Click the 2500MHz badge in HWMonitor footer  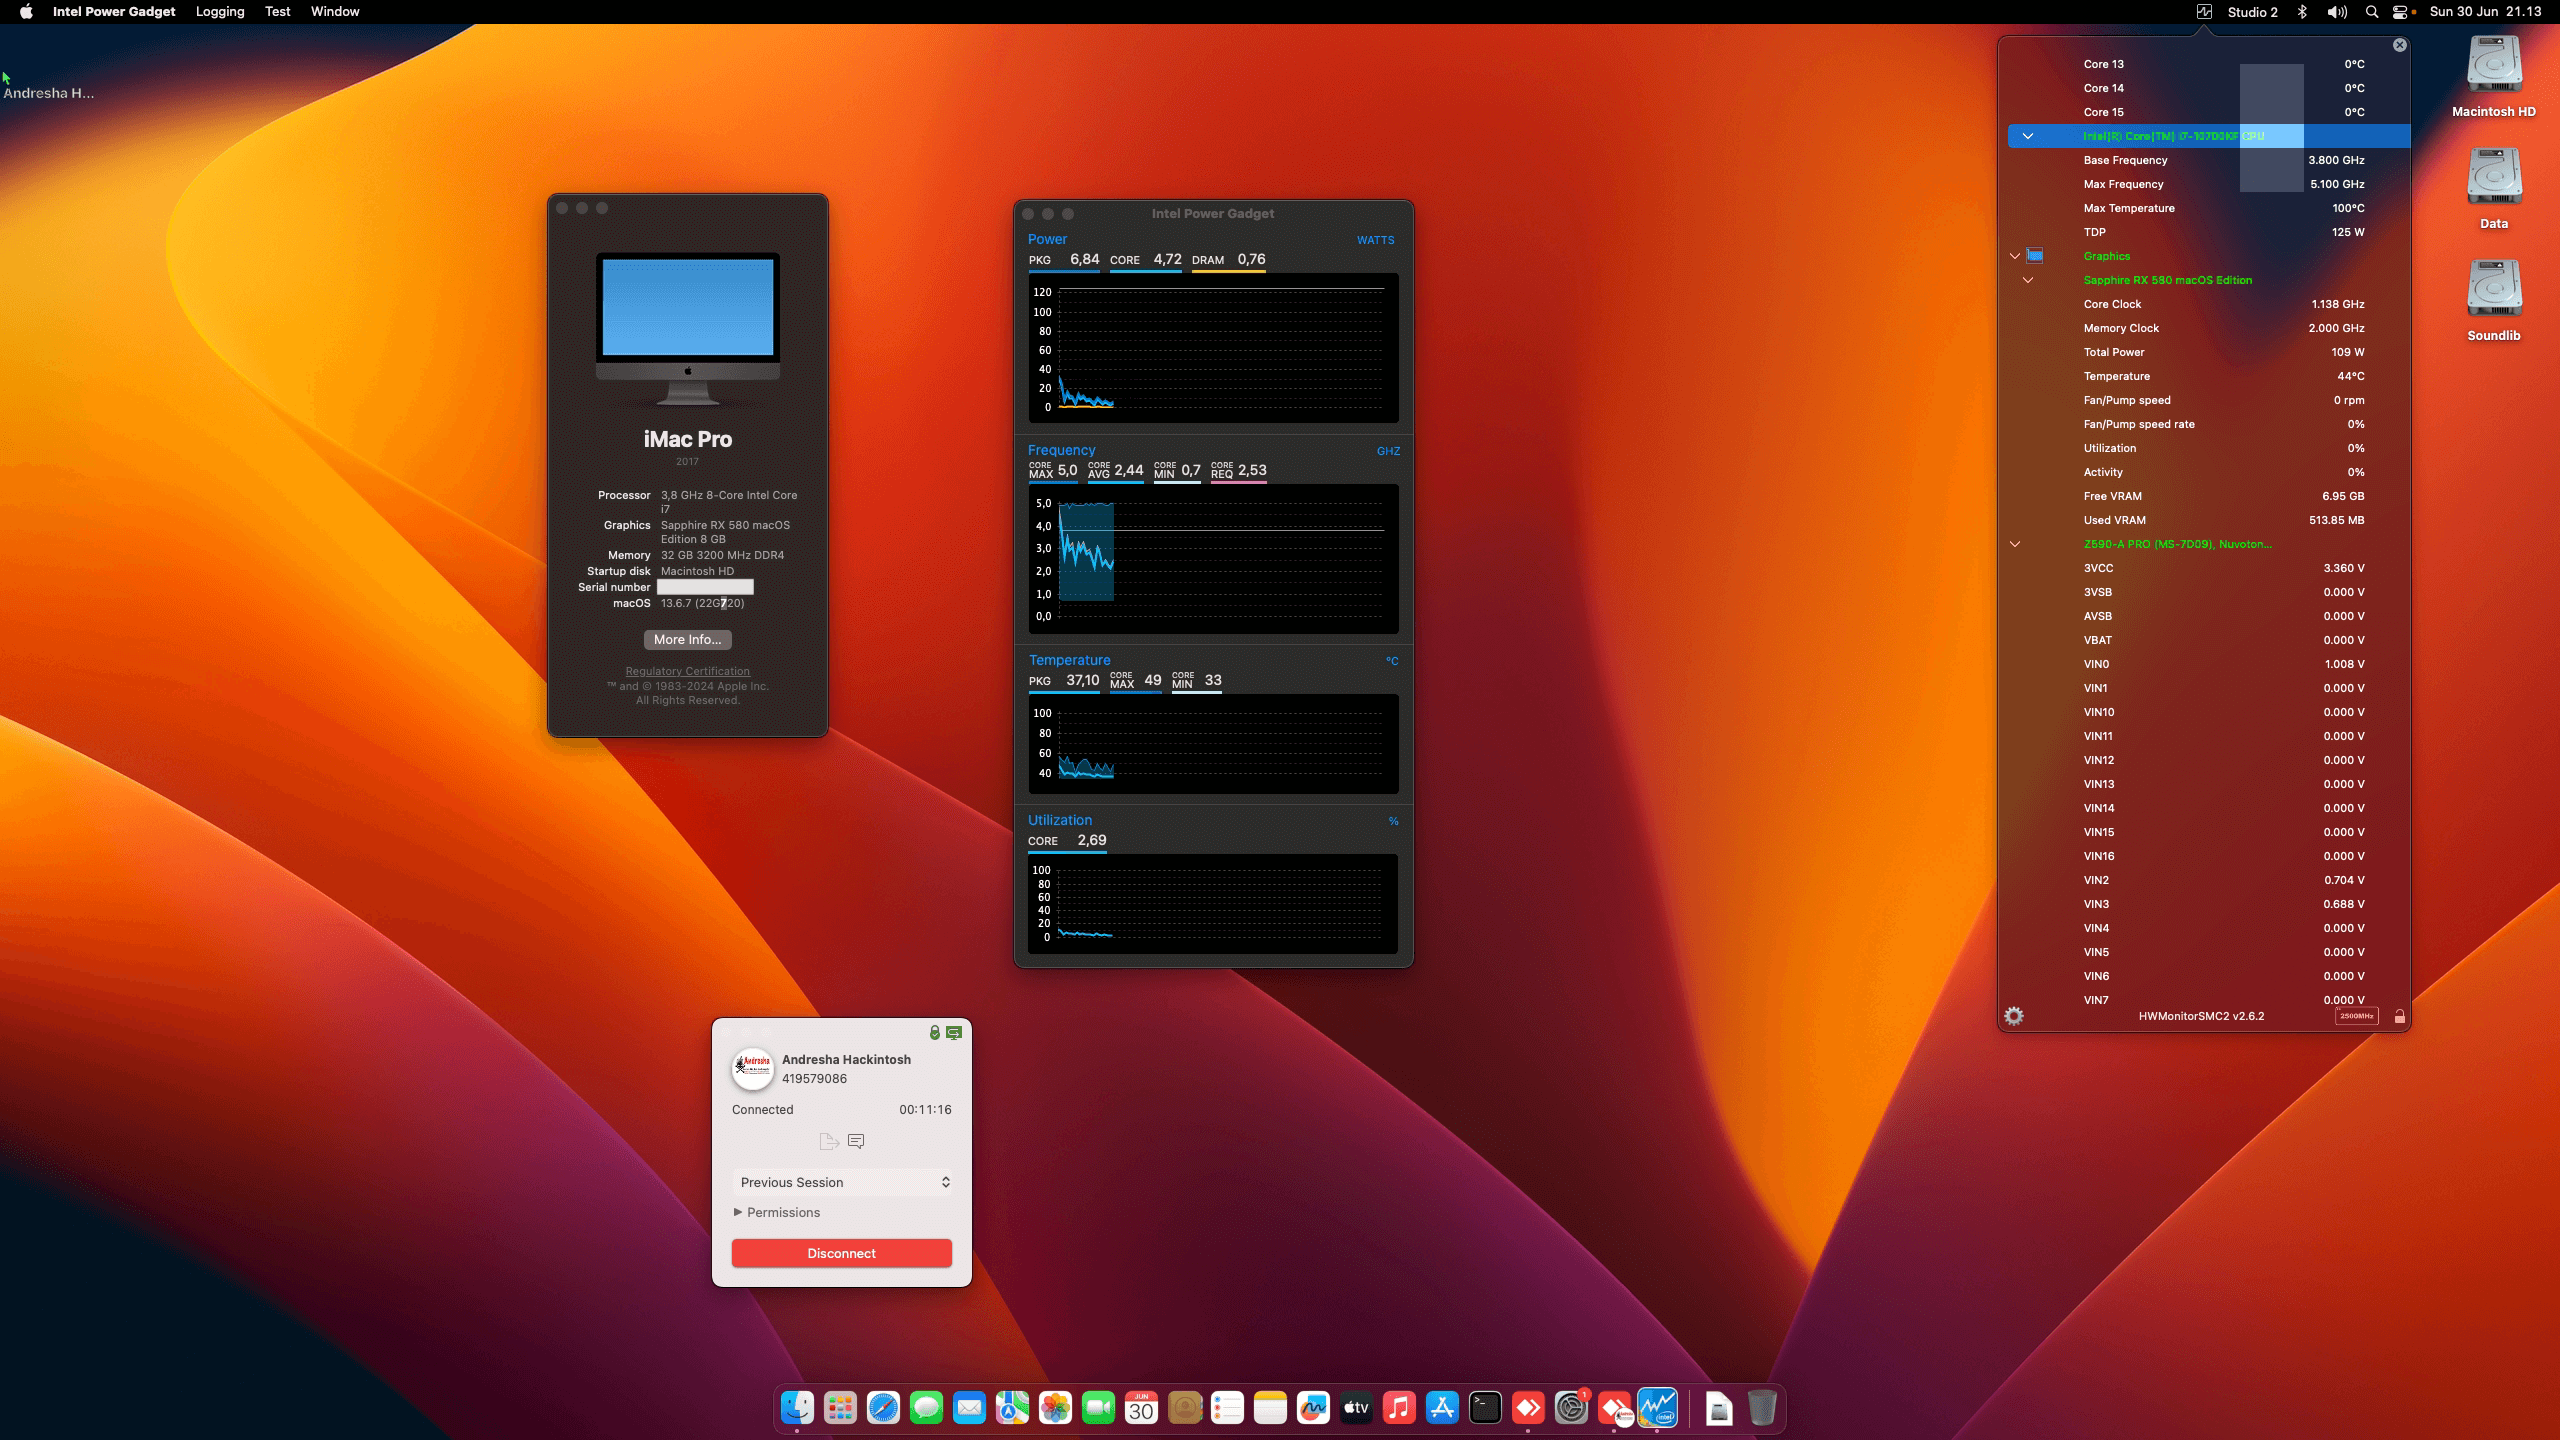[x=2356, y=1016]
